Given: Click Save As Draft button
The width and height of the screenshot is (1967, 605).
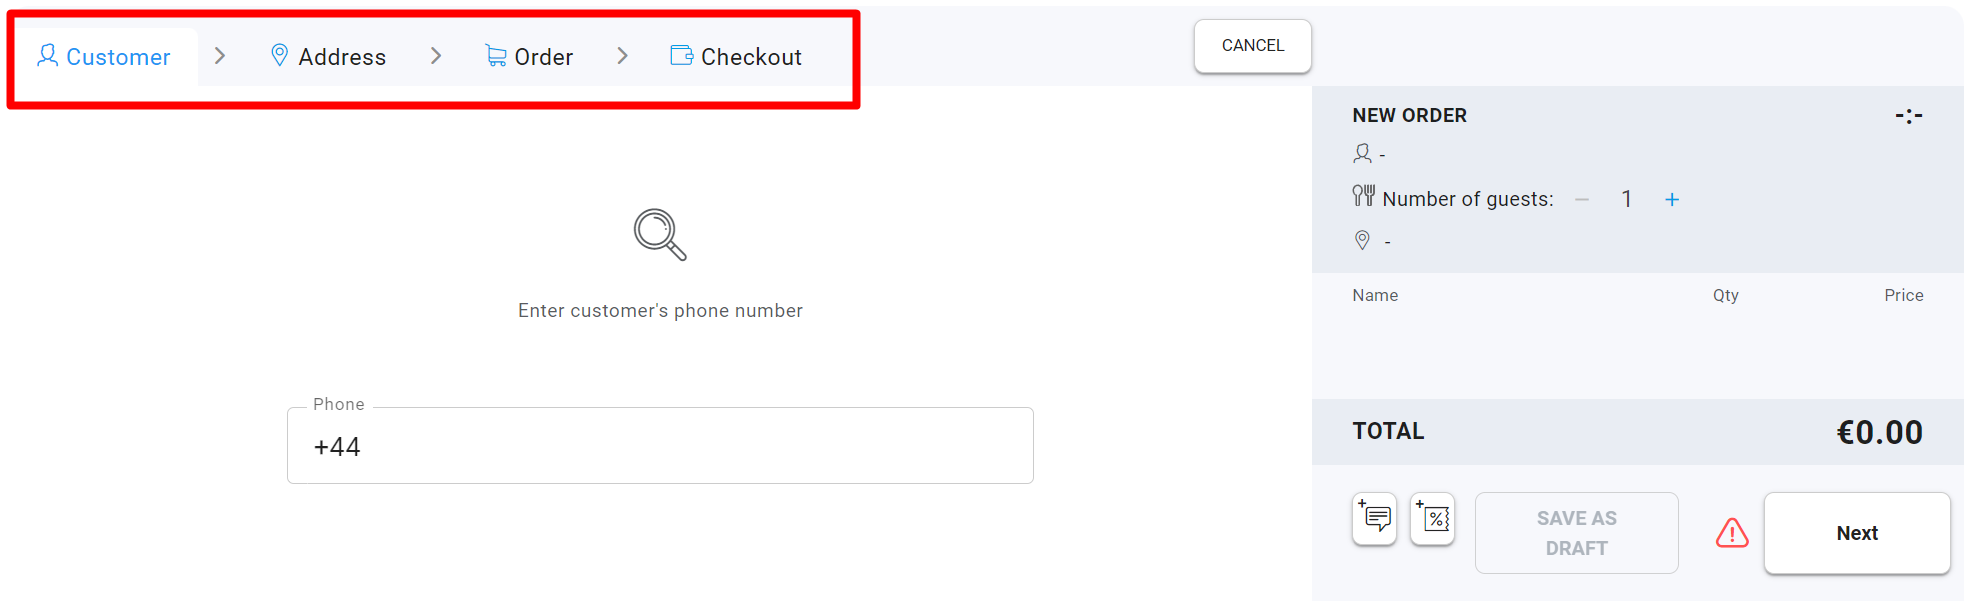Looking at the screenshot, I should [1577, 533].
